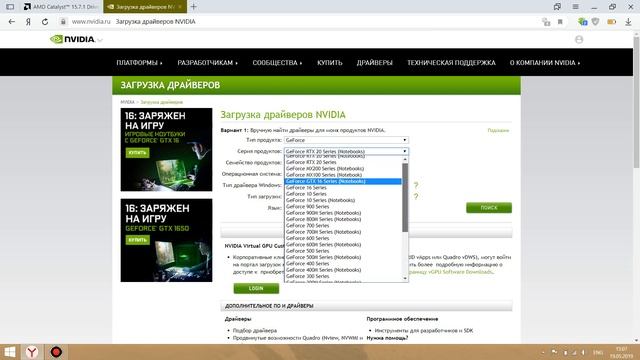Open Yandex Browser from the taskbar
This screenshot has height=360, width=640.
(x=32, y=352)
